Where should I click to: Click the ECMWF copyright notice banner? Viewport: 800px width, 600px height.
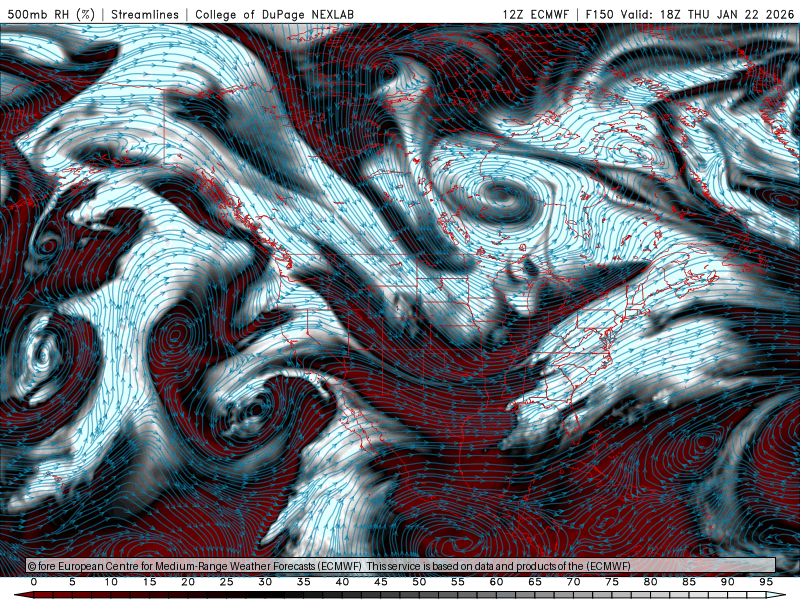coord(401,566)
